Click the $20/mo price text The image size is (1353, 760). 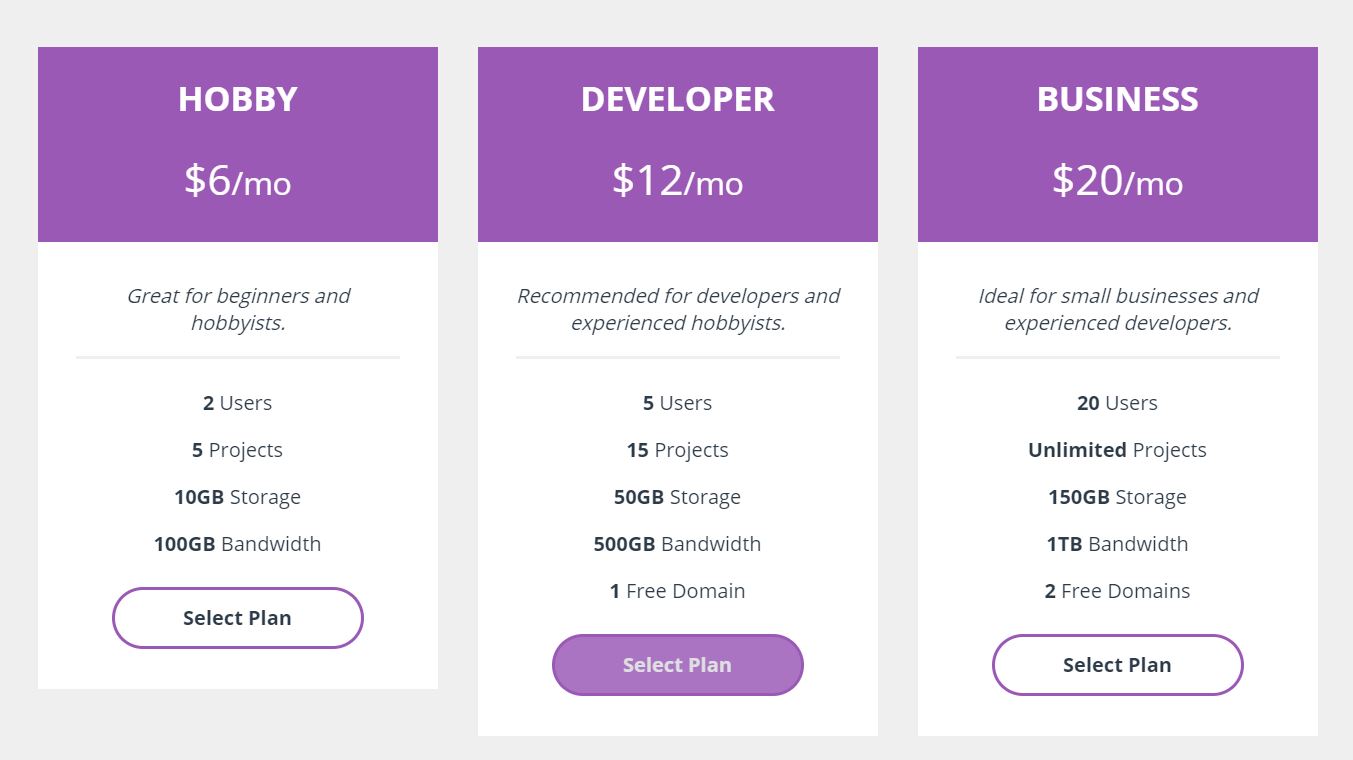1117,181
